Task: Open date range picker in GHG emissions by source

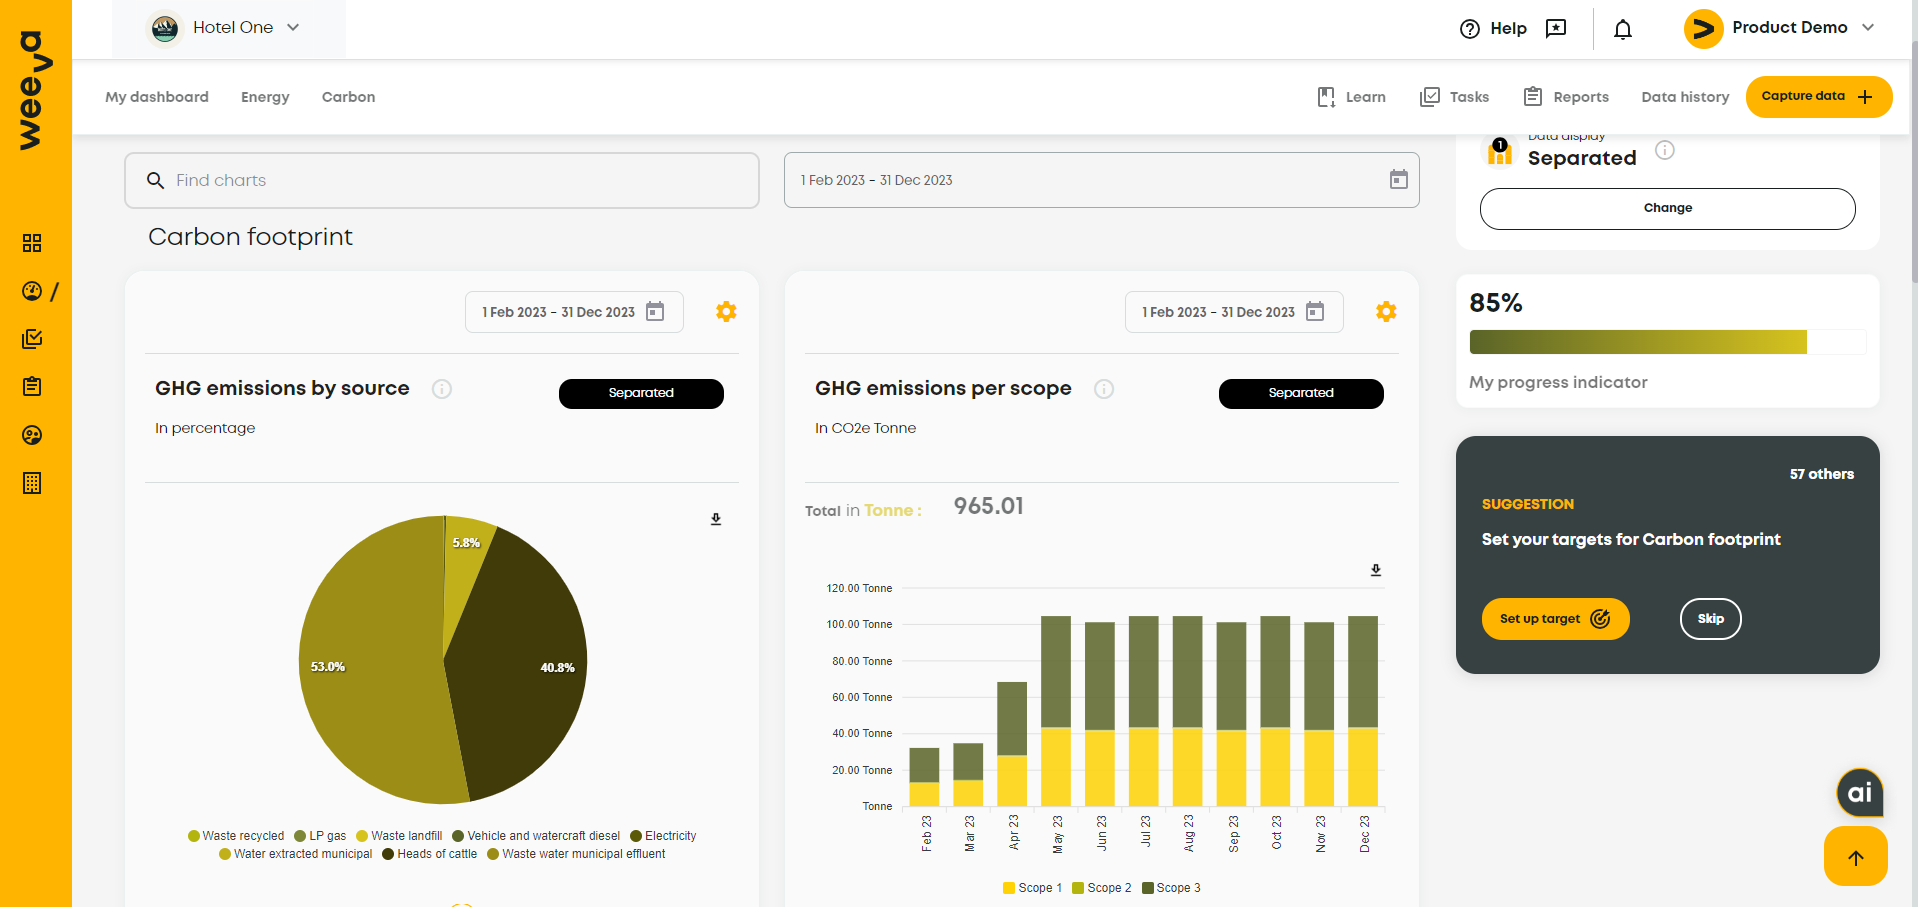Action: click(573, 312)
